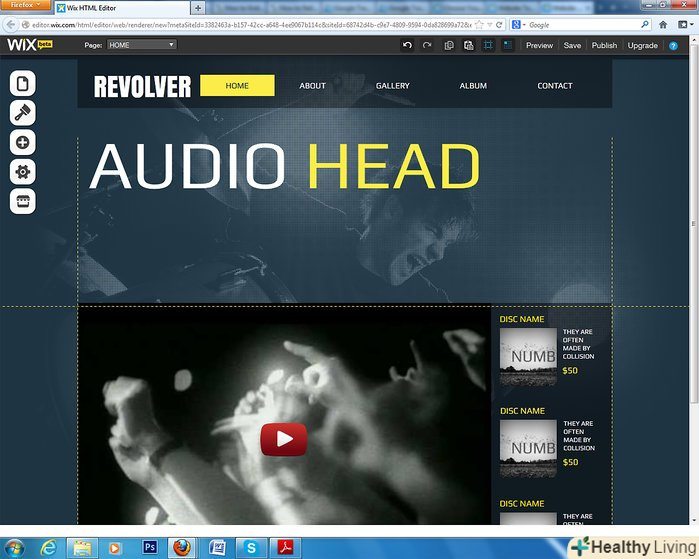The width and height of the screenshot is (699, 559).
Task: Click the Paste icon in Wix toolbar
Action: pyautogui.click(x=469, y=45)
